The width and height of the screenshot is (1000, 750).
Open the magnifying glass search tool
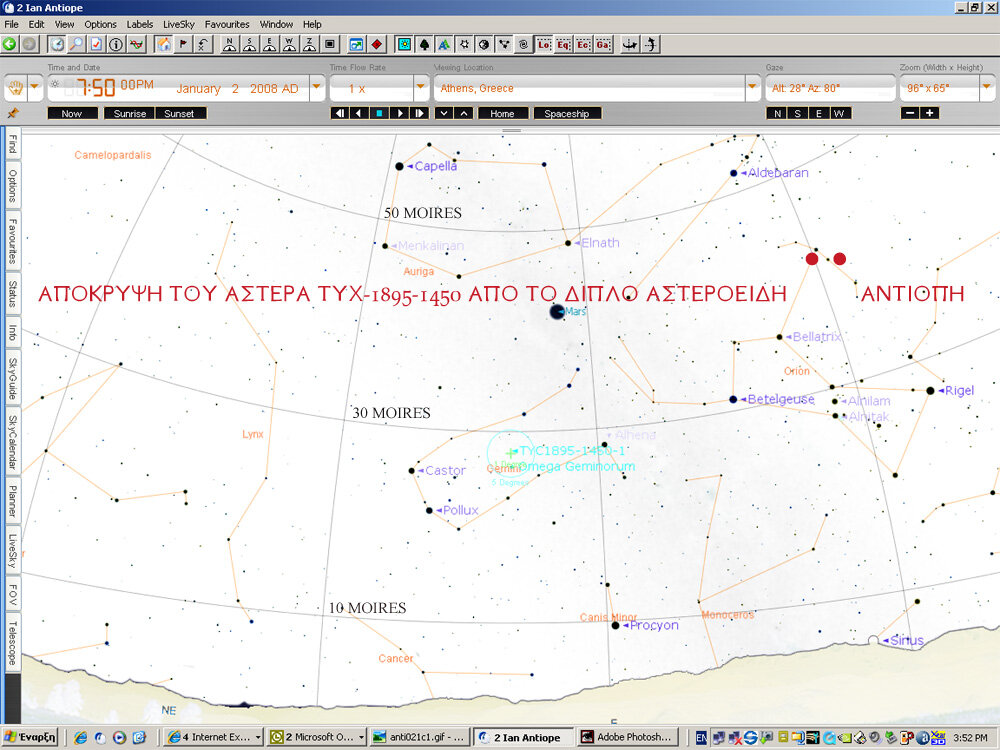click(x=76, y=44)
